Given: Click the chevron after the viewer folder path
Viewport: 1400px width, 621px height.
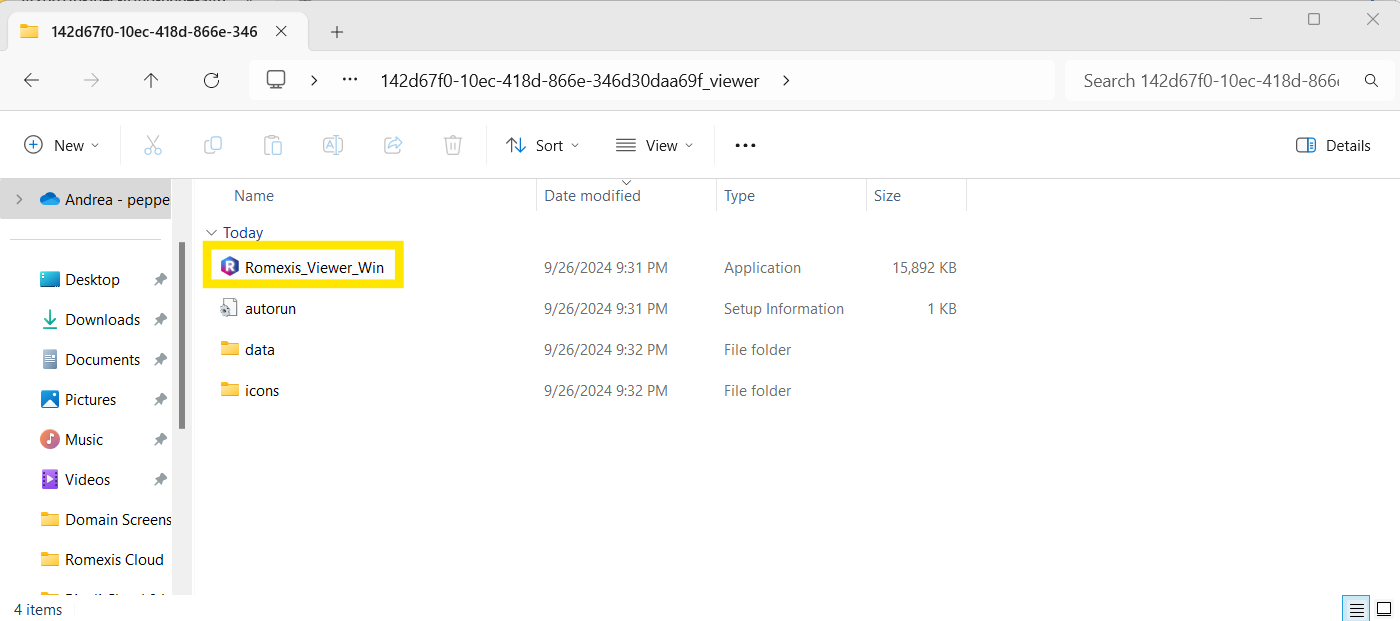Looking at the screenshot, I should point(786,80).
